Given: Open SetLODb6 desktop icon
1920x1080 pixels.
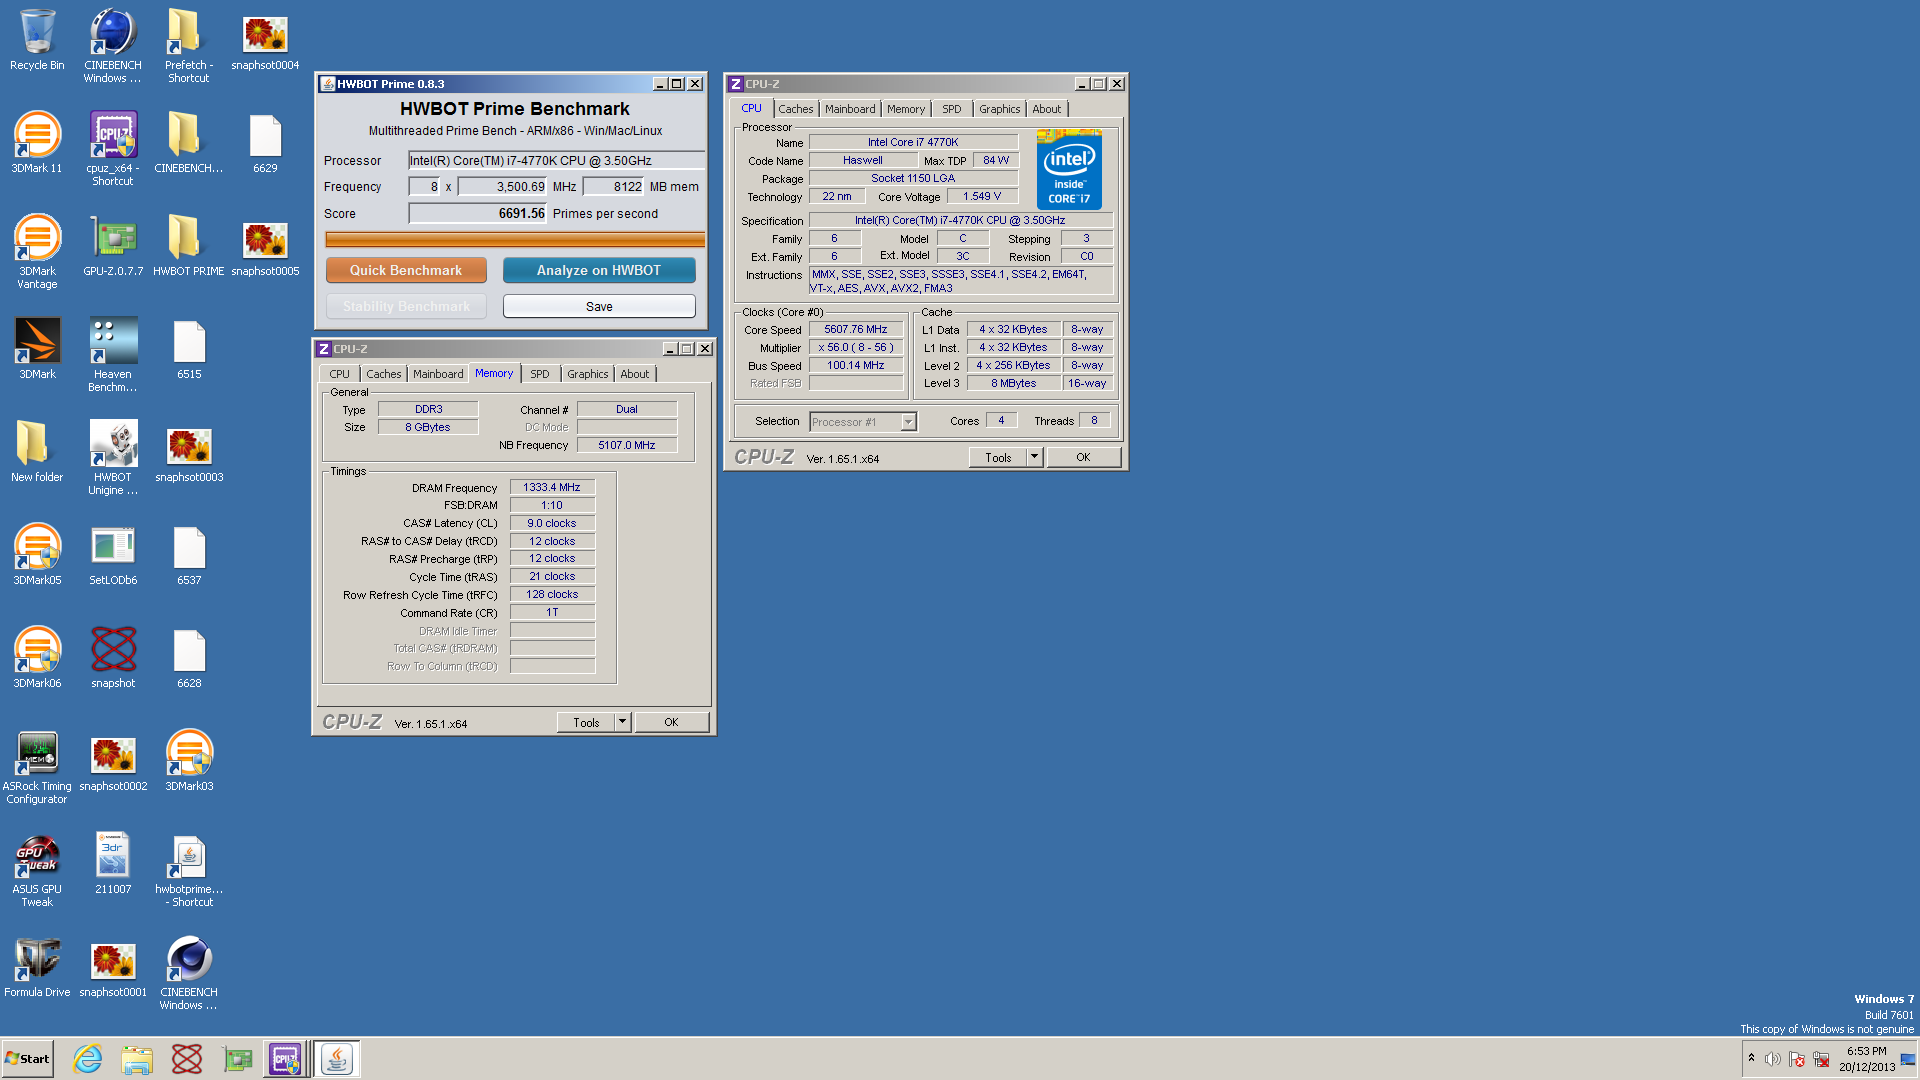Looking at the screenshot, I should tap(113, 555).
